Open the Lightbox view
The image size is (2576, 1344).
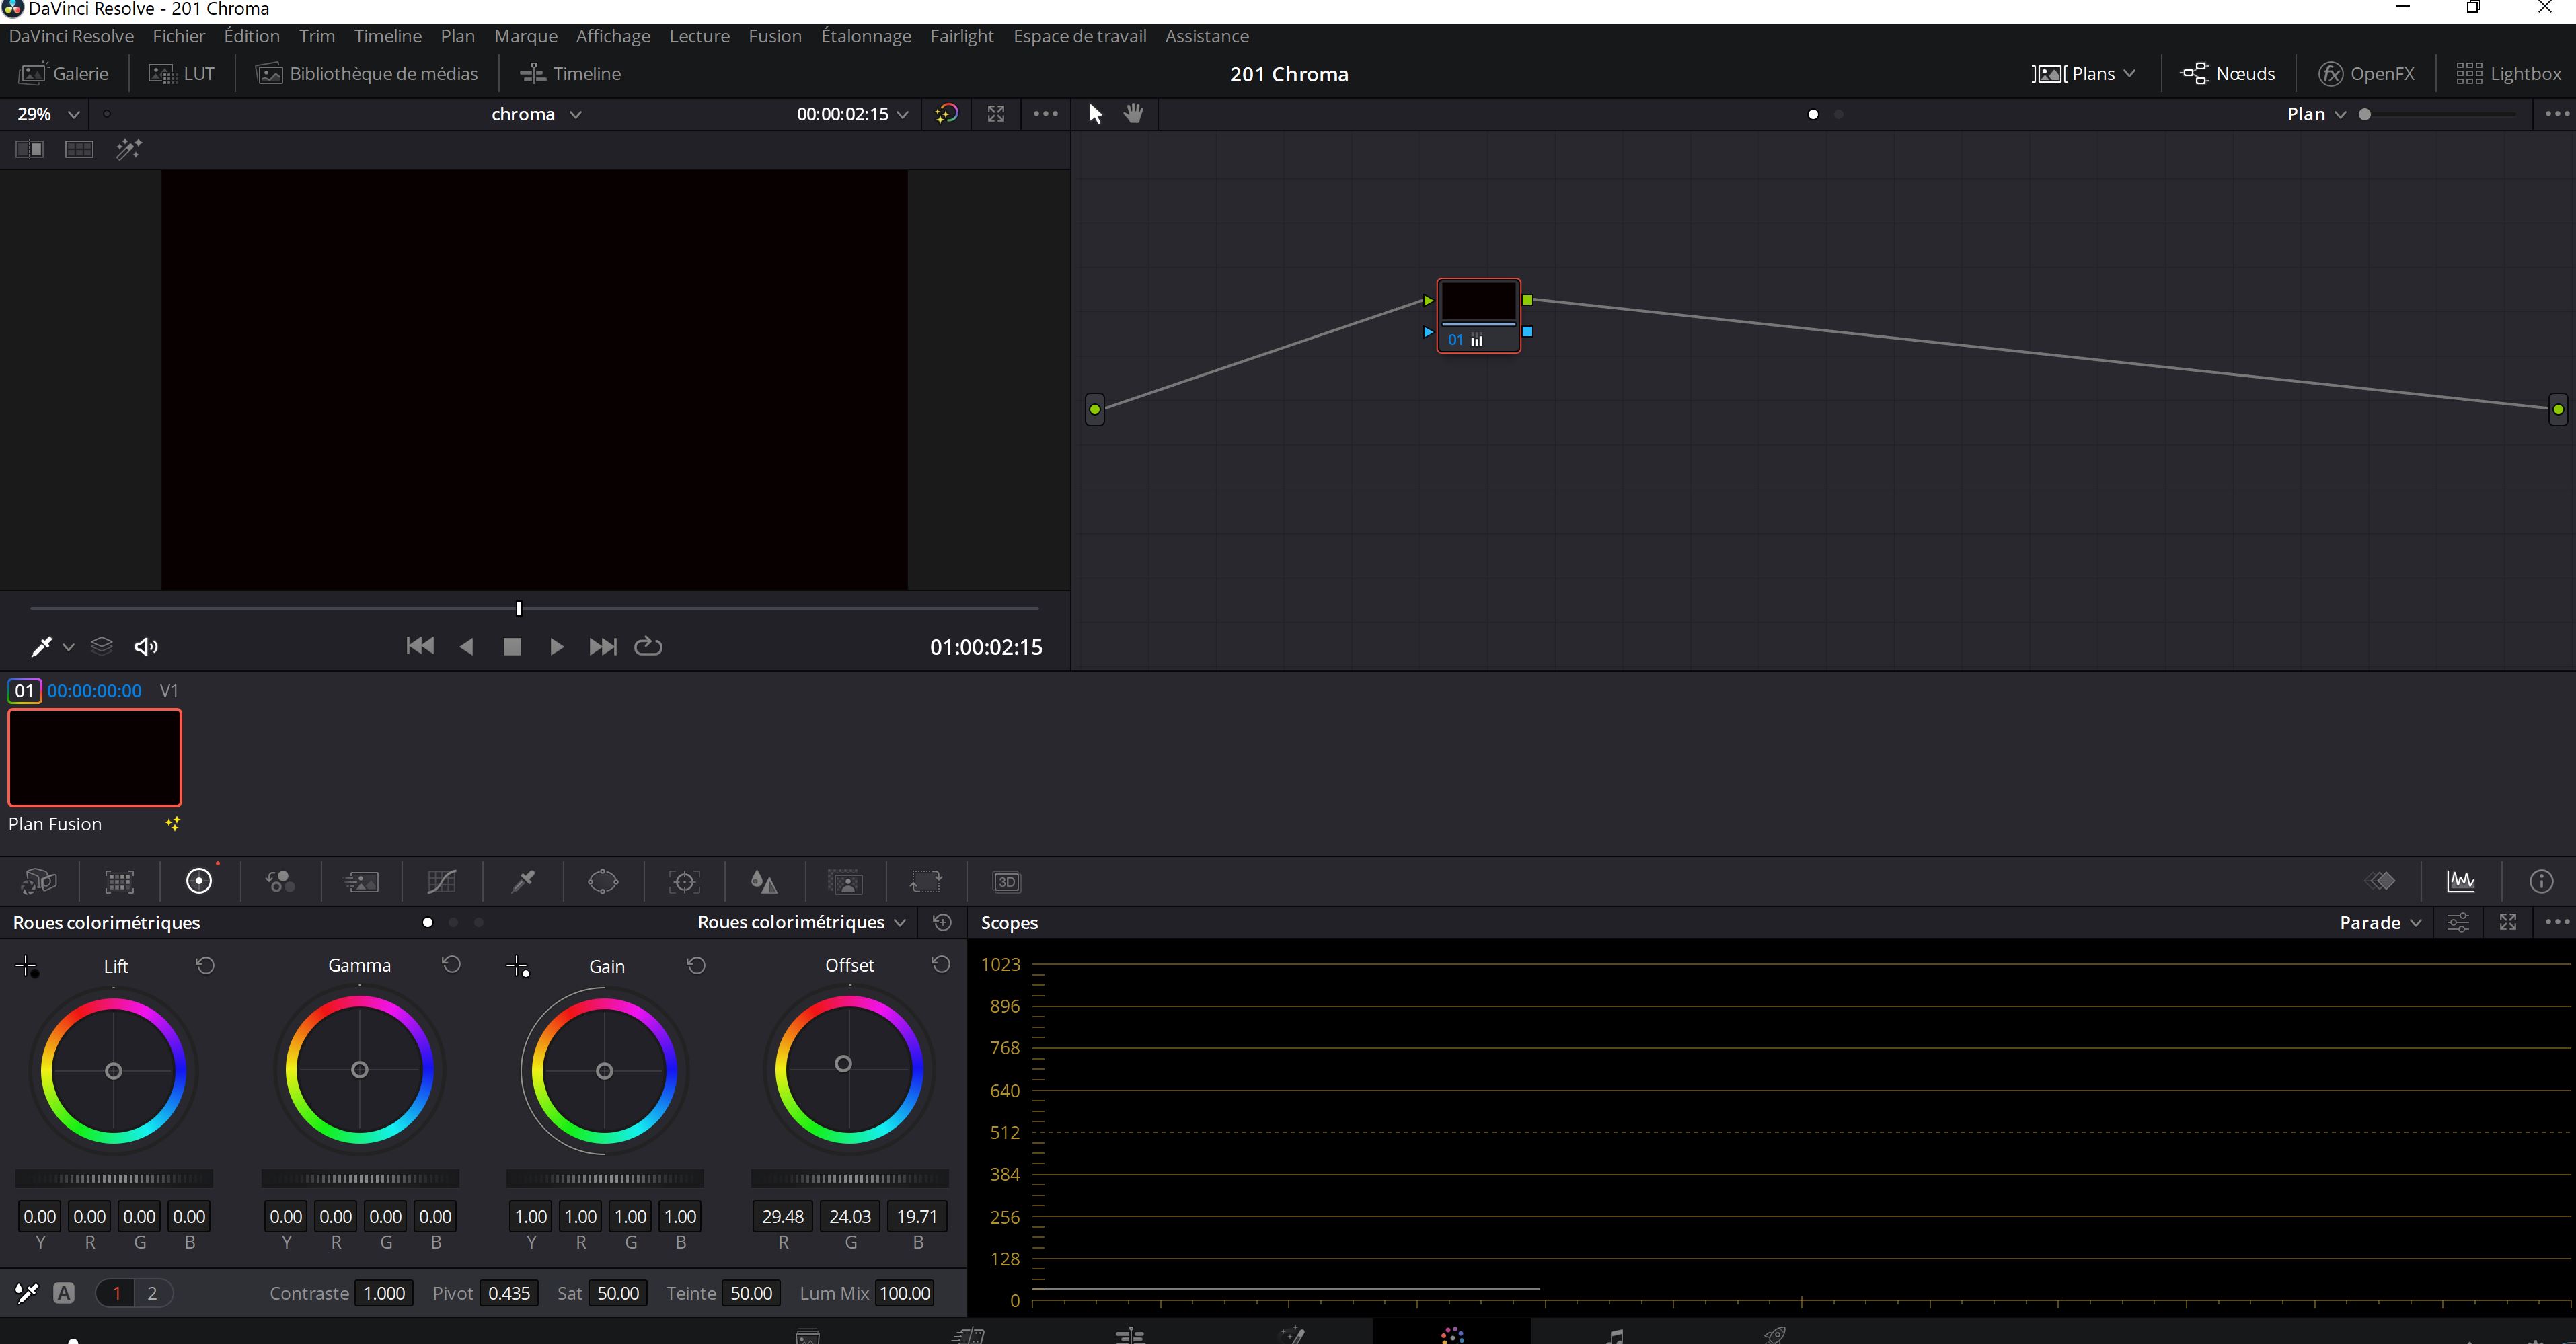pos(2508,74)
